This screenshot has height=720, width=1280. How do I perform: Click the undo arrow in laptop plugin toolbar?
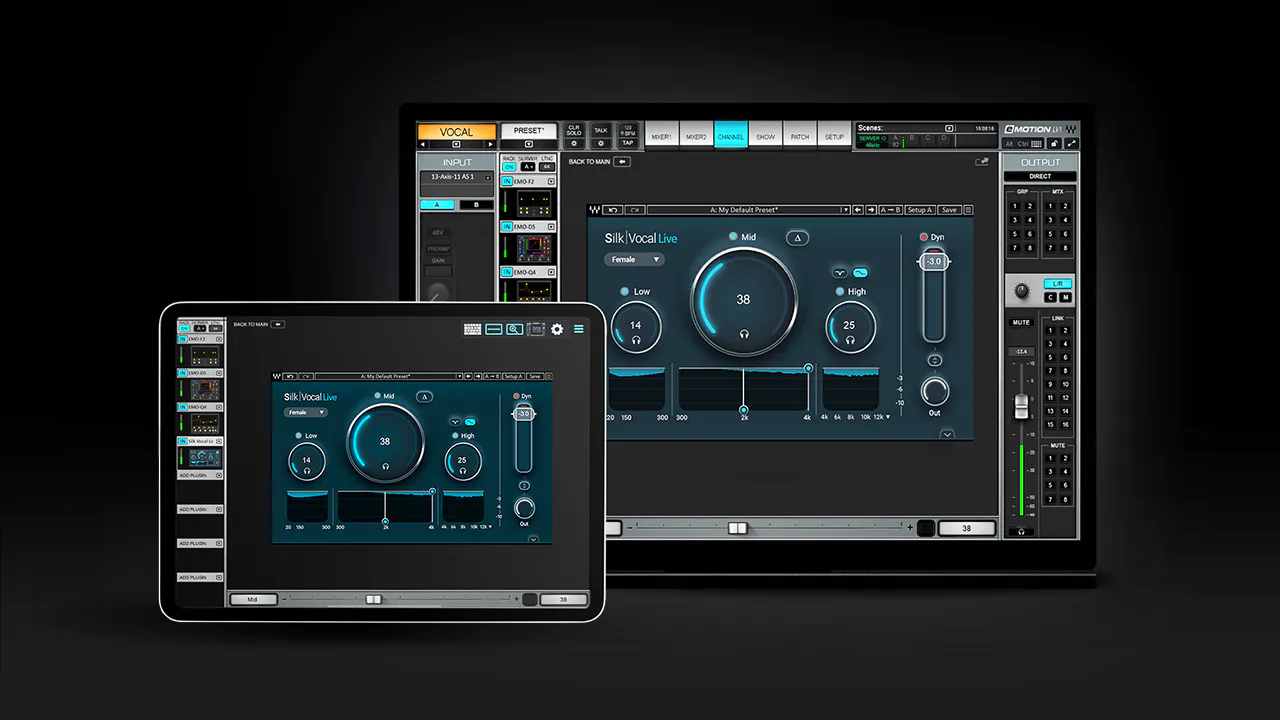(613, 210)
